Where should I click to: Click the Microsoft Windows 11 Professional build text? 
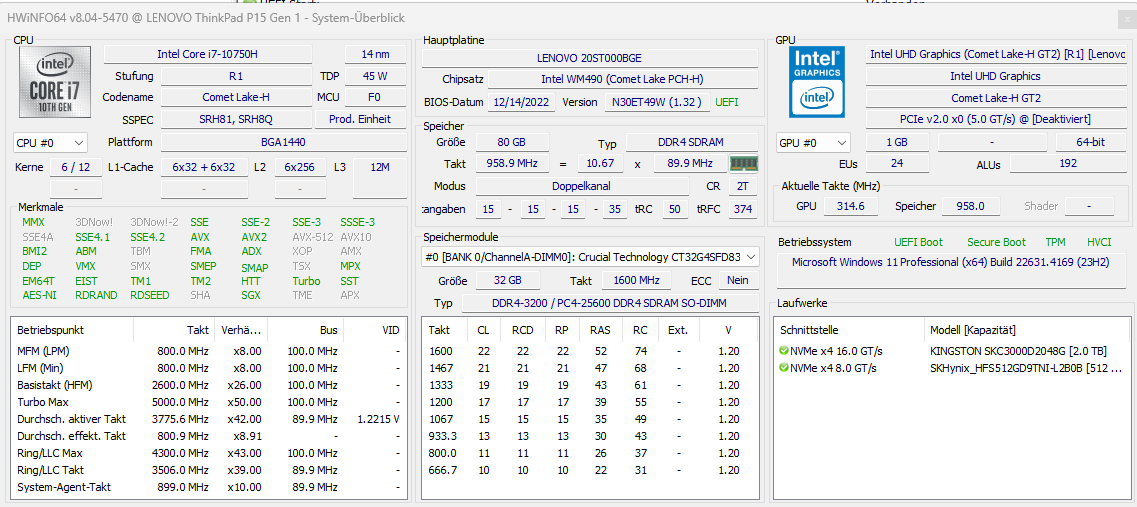tap(951, 262)
